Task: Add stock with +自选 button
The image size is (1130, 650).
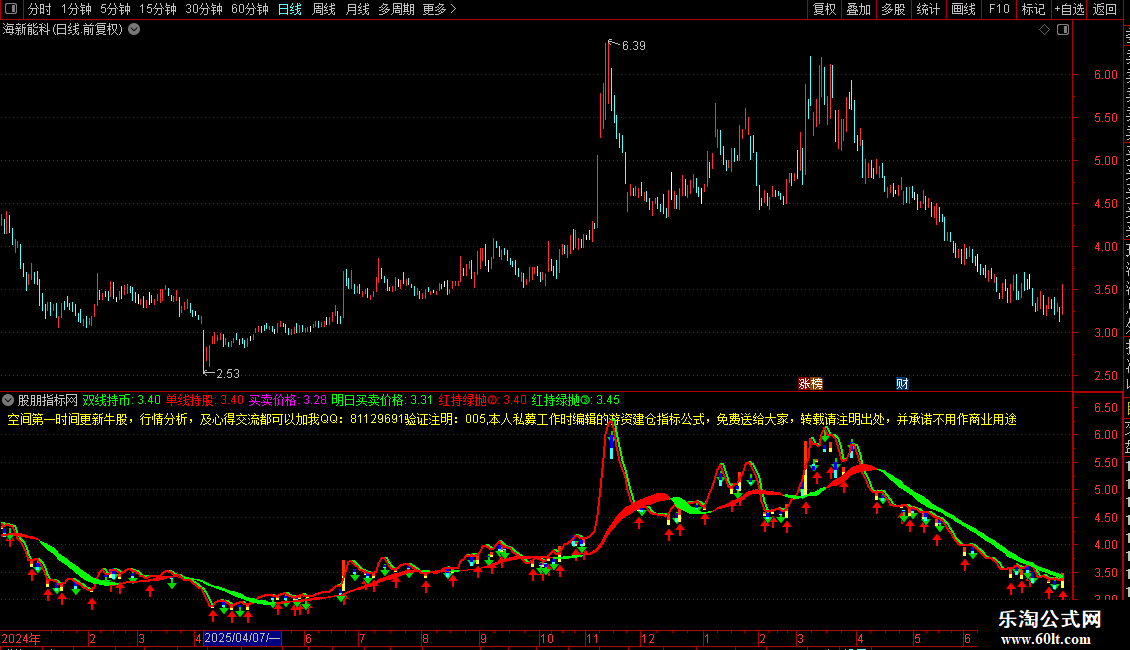Action: click(x=1069, y=9)
